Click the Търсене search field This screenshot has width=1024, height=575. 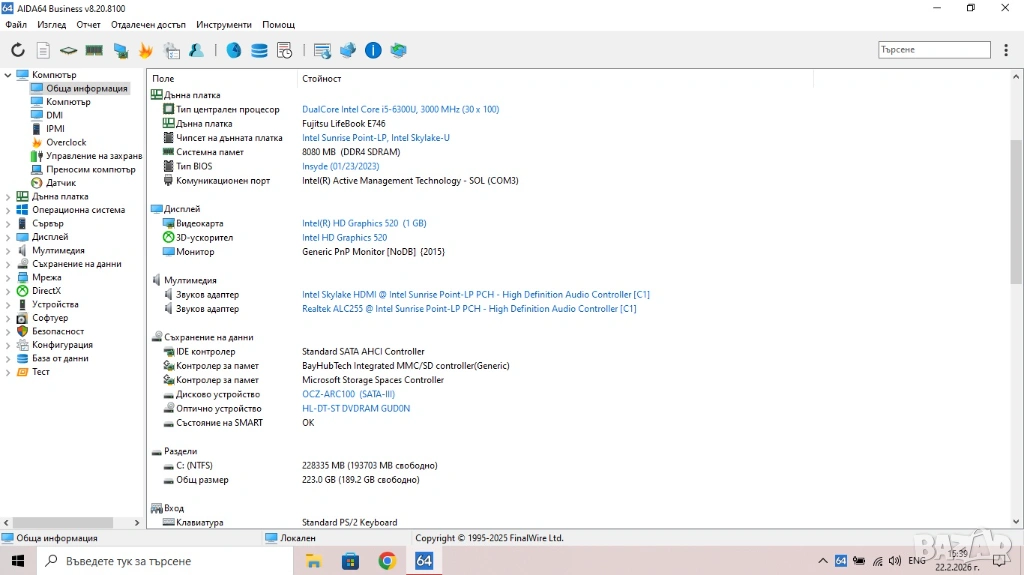pyautogui.click(x=934, y=50)
